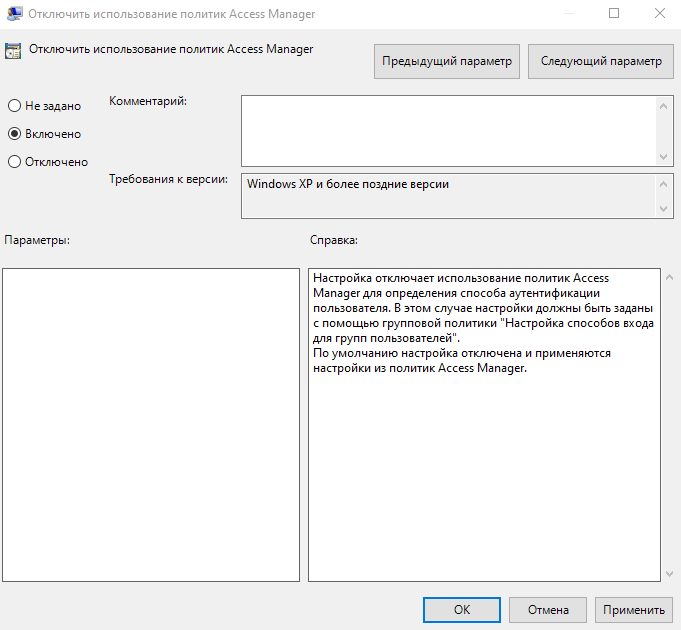Screen dimensions: 681x630
Task: Cancel changes with the "Отмена" button
Action: [547, 609]
